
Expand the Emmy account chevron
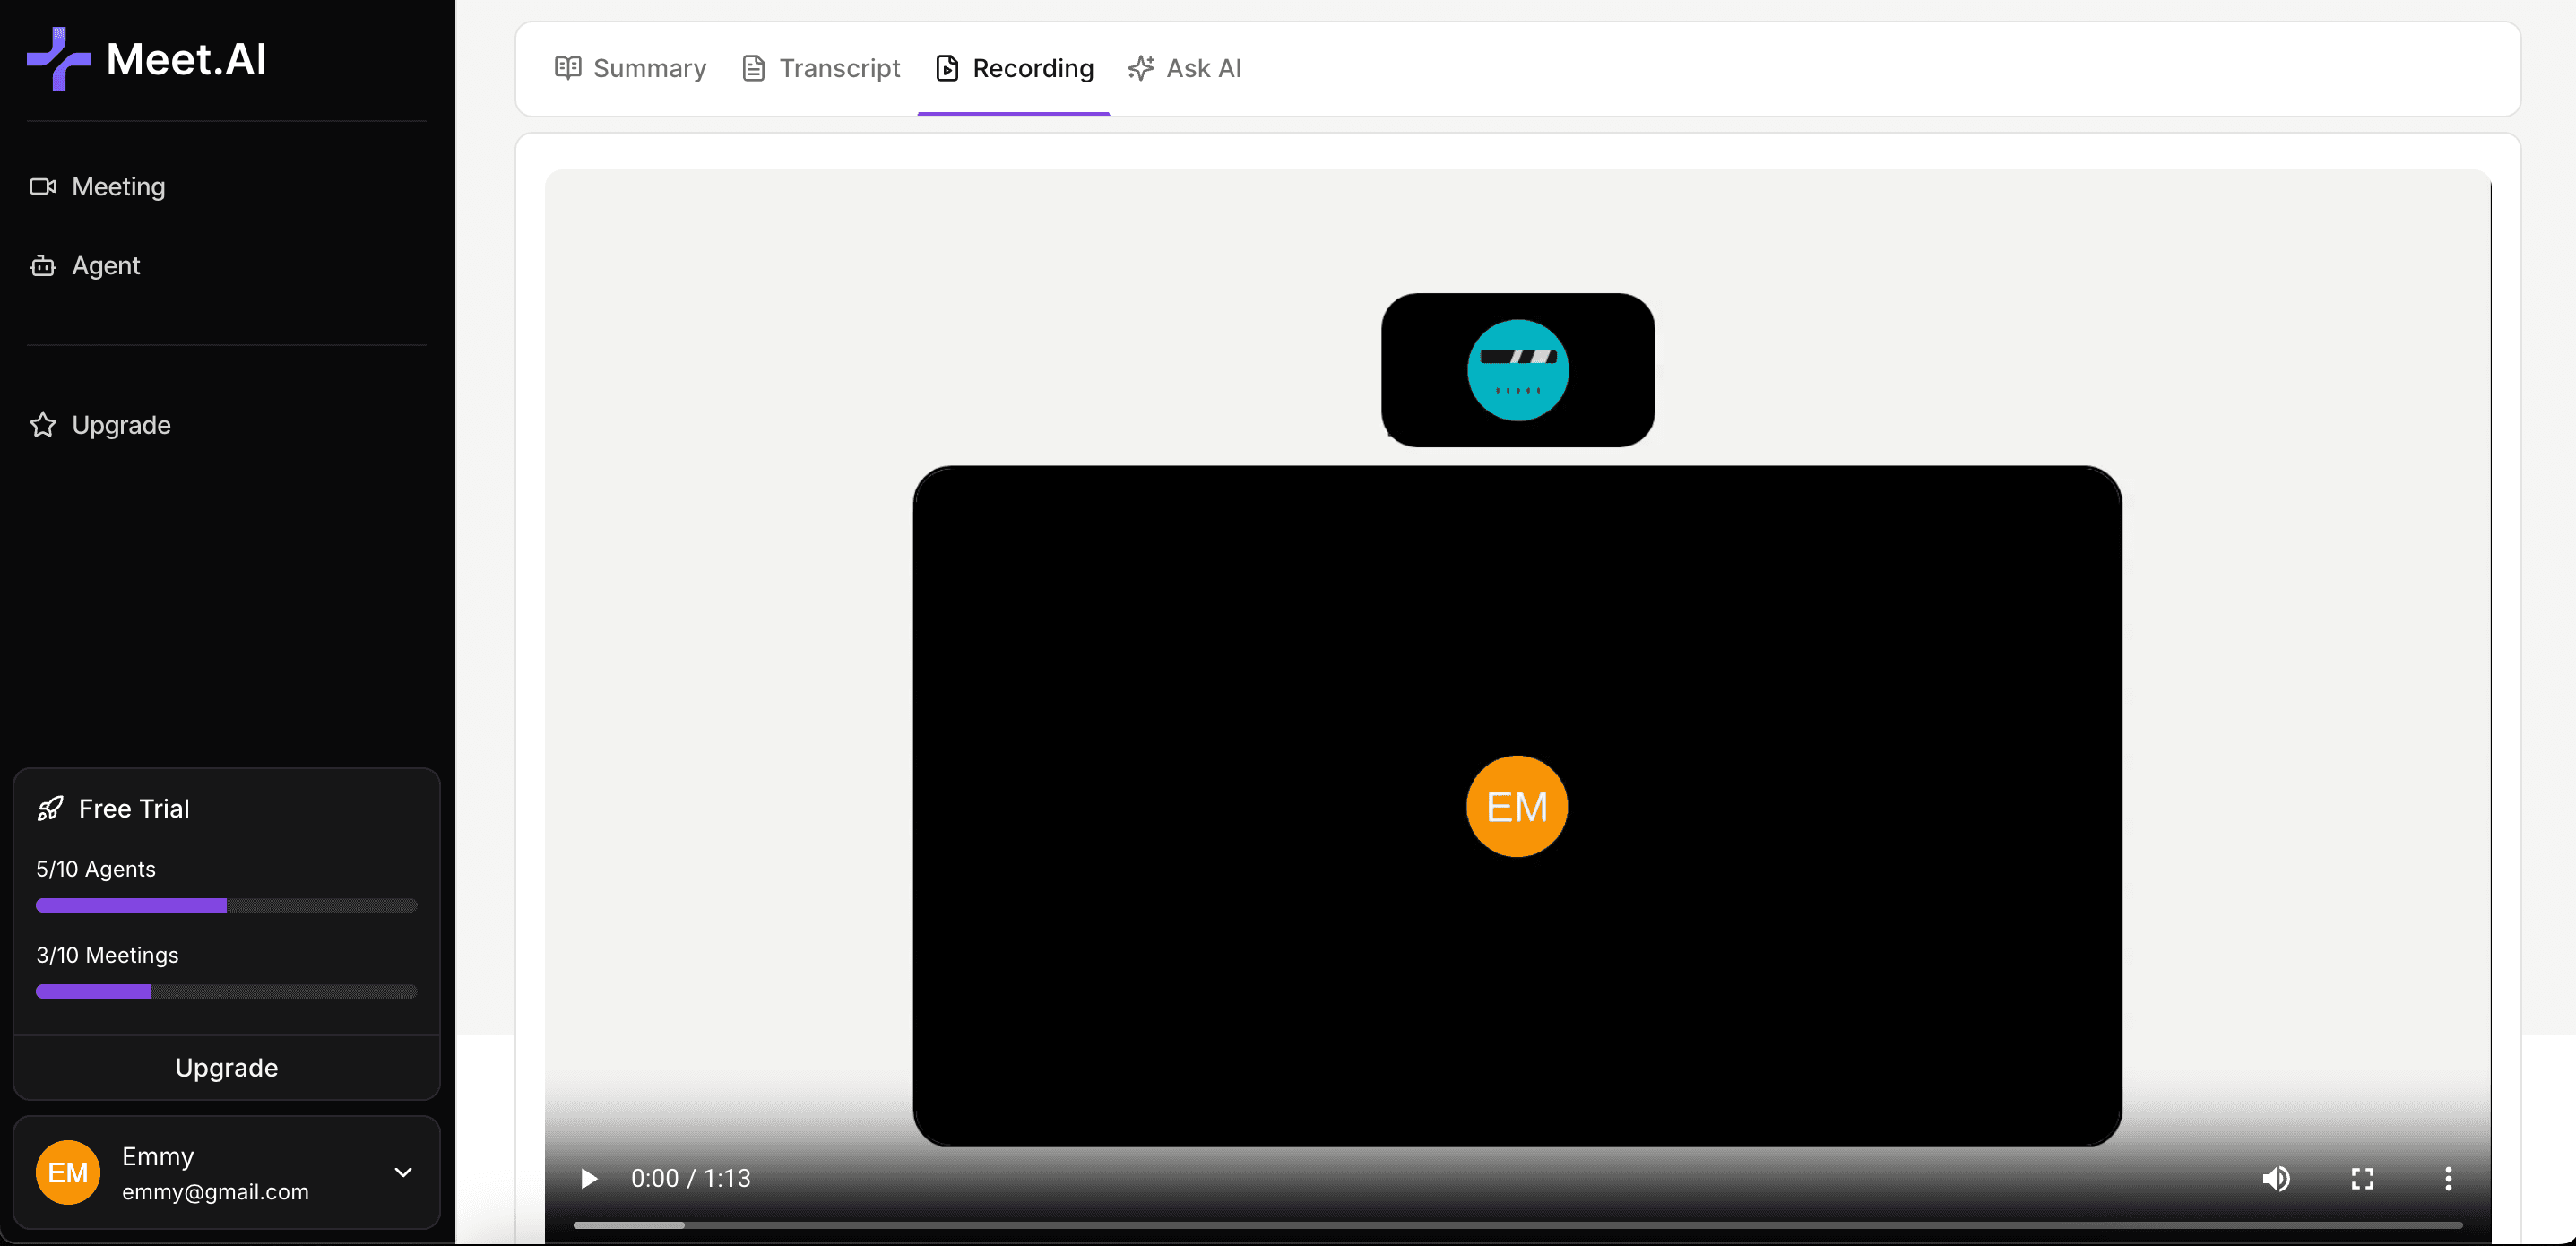[x=403, y=1172]
